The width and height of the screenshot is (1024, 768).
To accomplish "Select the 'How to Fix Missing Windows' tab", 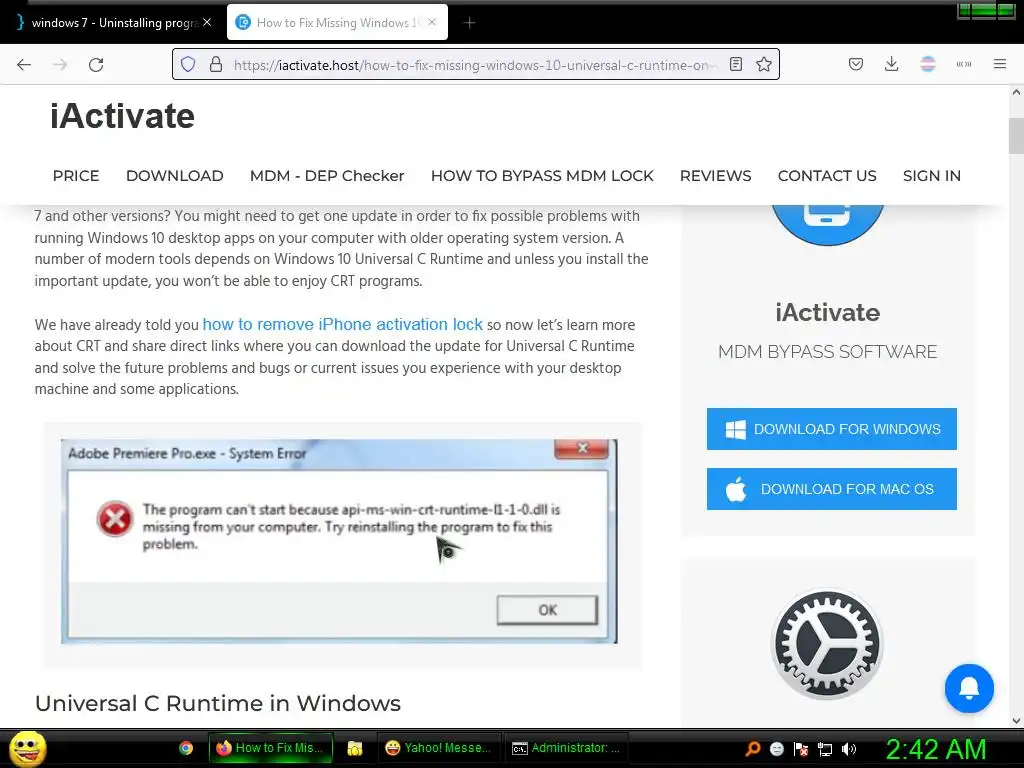I will pyautogui.click(x=337, y=23).
